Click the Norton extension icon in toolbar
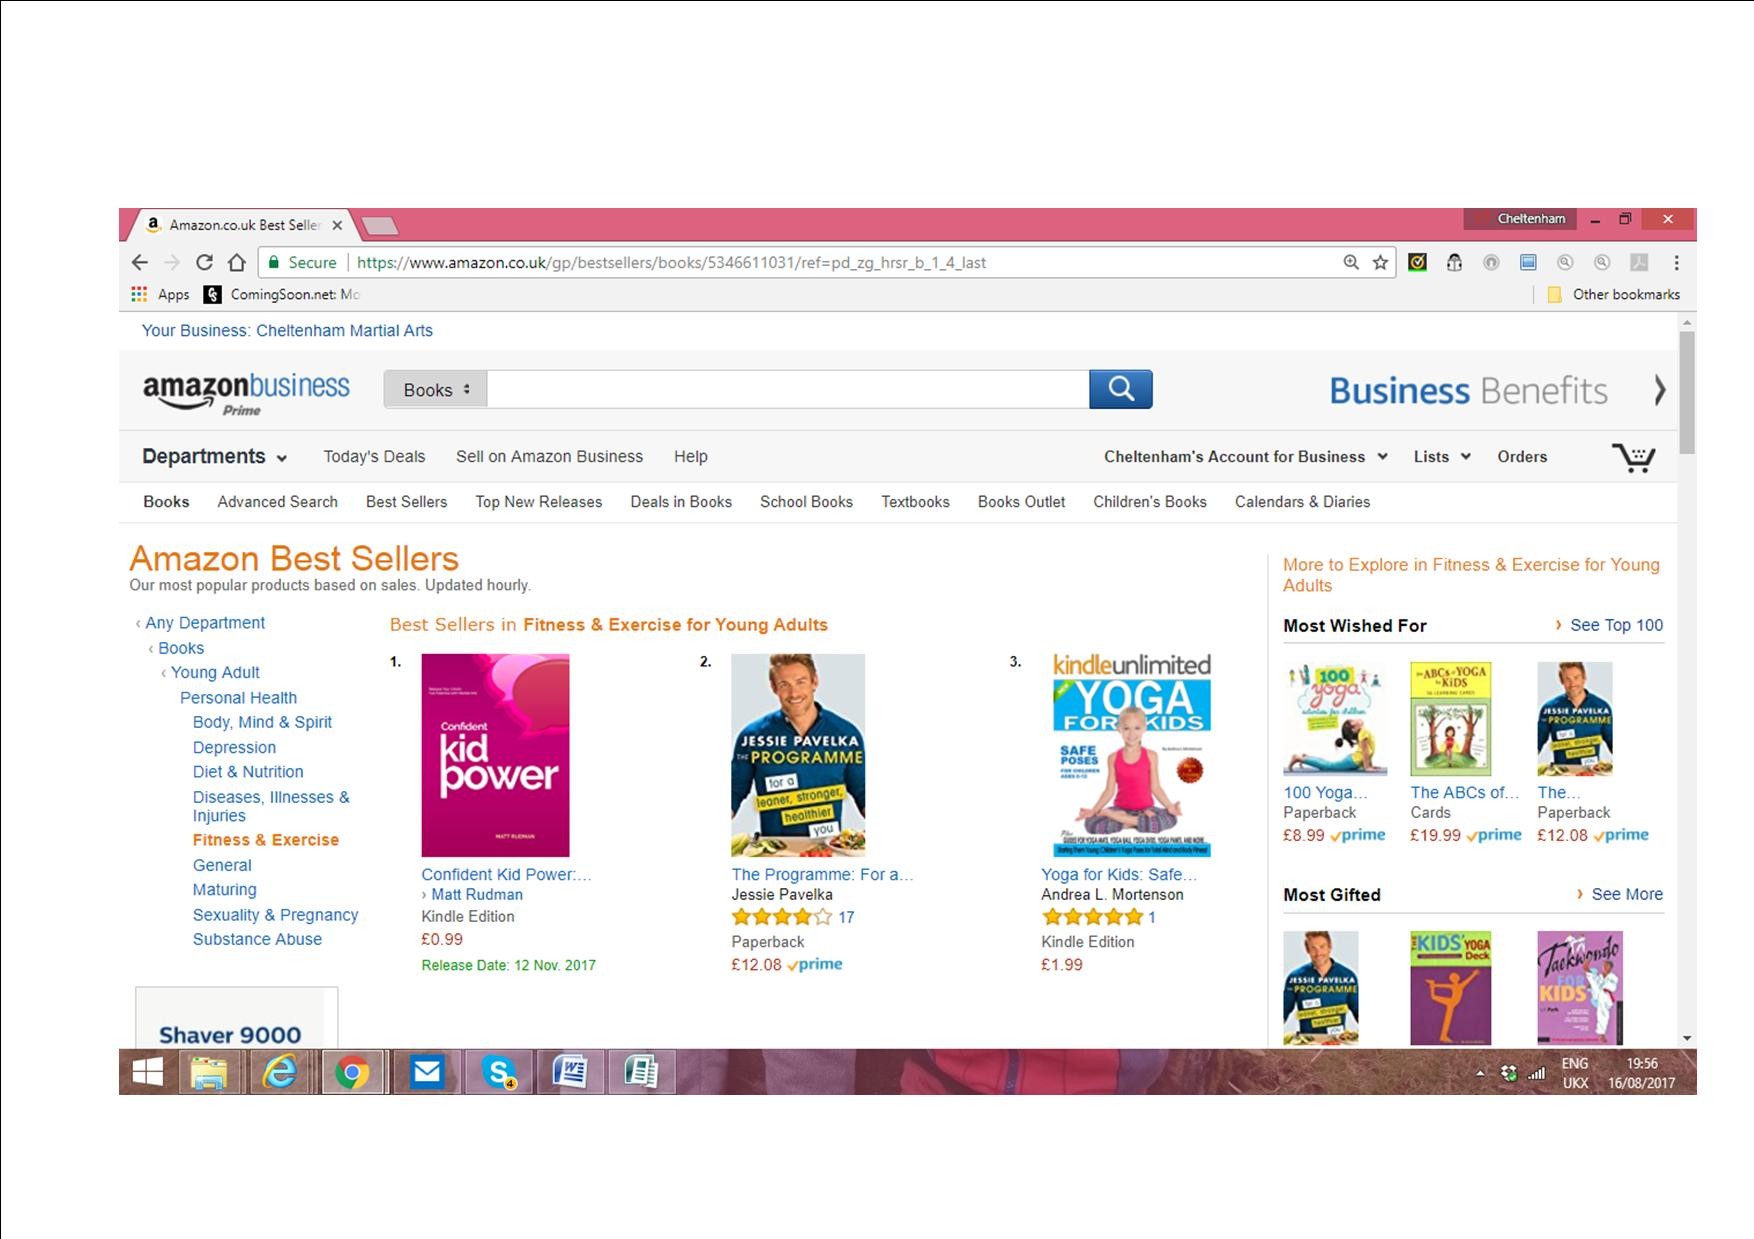Screen dimensions: 1754x1239 point(1417,262)
